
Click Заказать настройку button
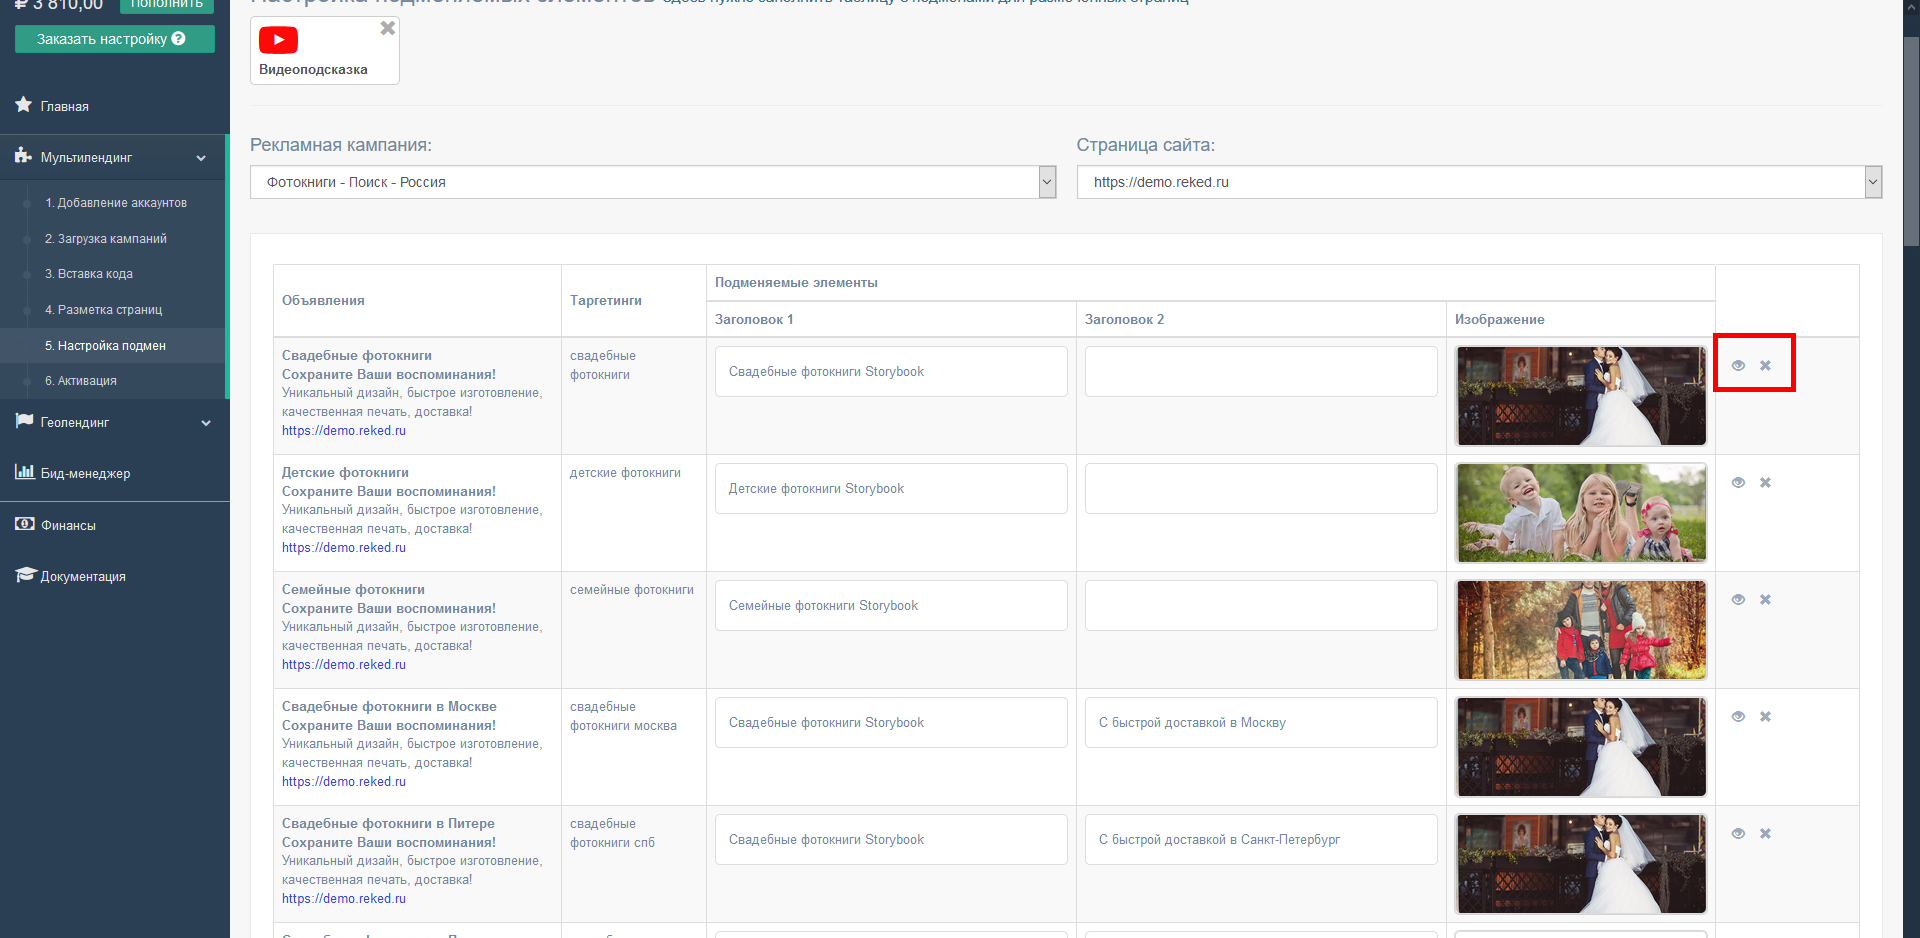click(x=115, y=39)
